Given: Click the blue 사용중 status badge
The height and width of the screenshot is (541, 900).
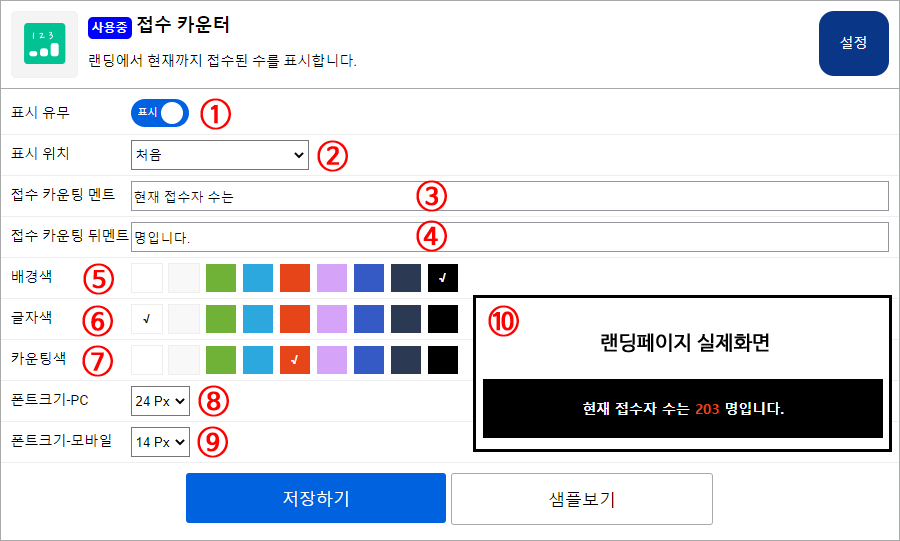Looking at the screenshot, I should (x=110, y=26).
